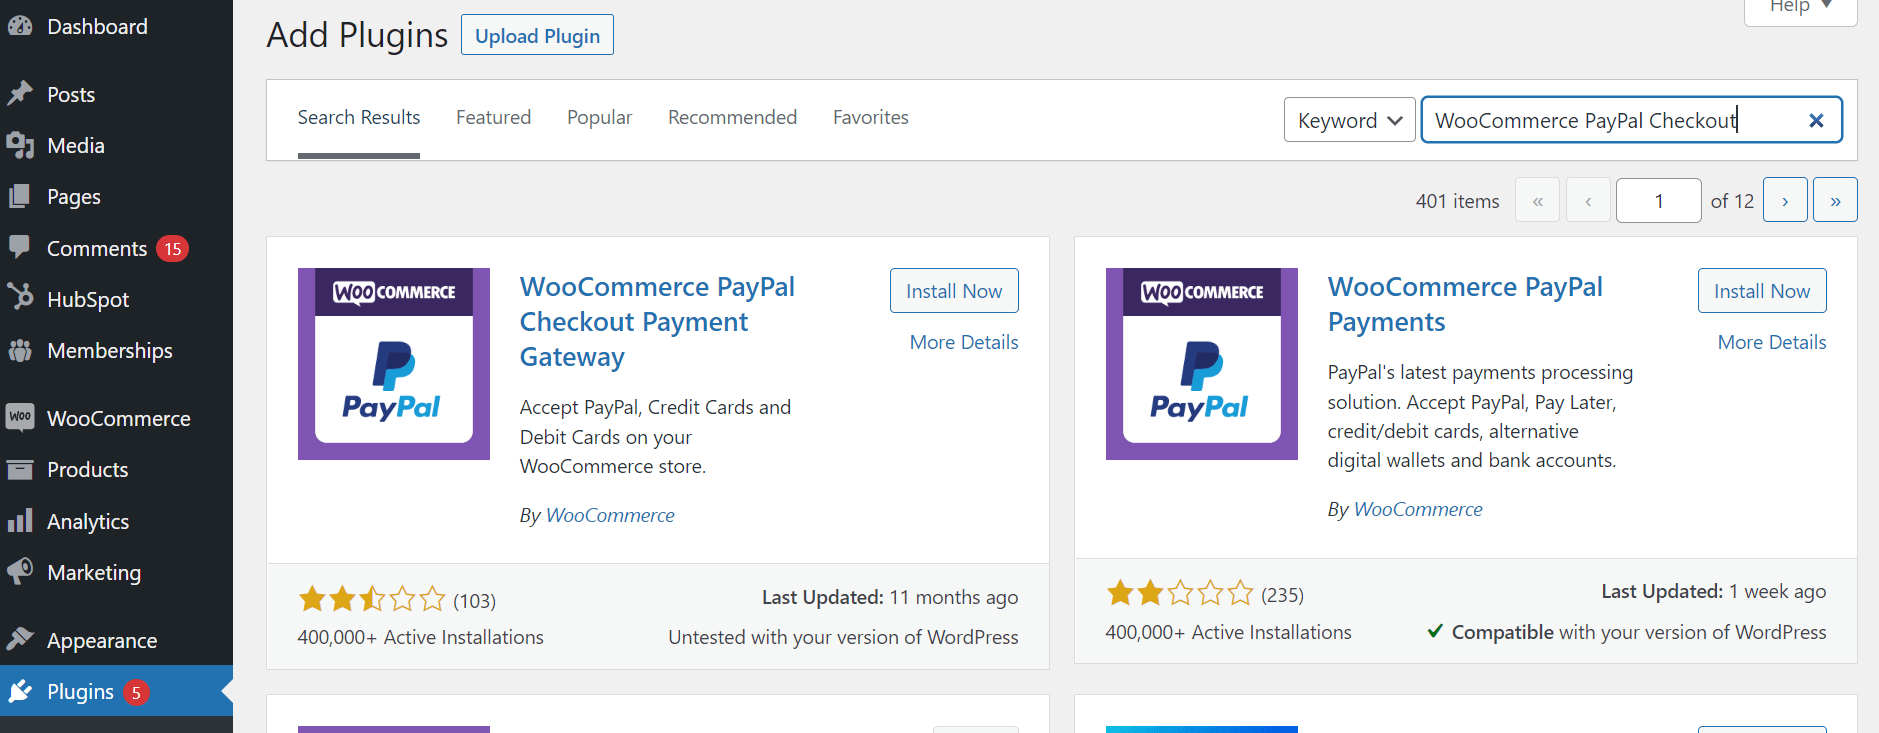
Task: Open the WooCommerce sidebar menu
Action: (116, 418)
